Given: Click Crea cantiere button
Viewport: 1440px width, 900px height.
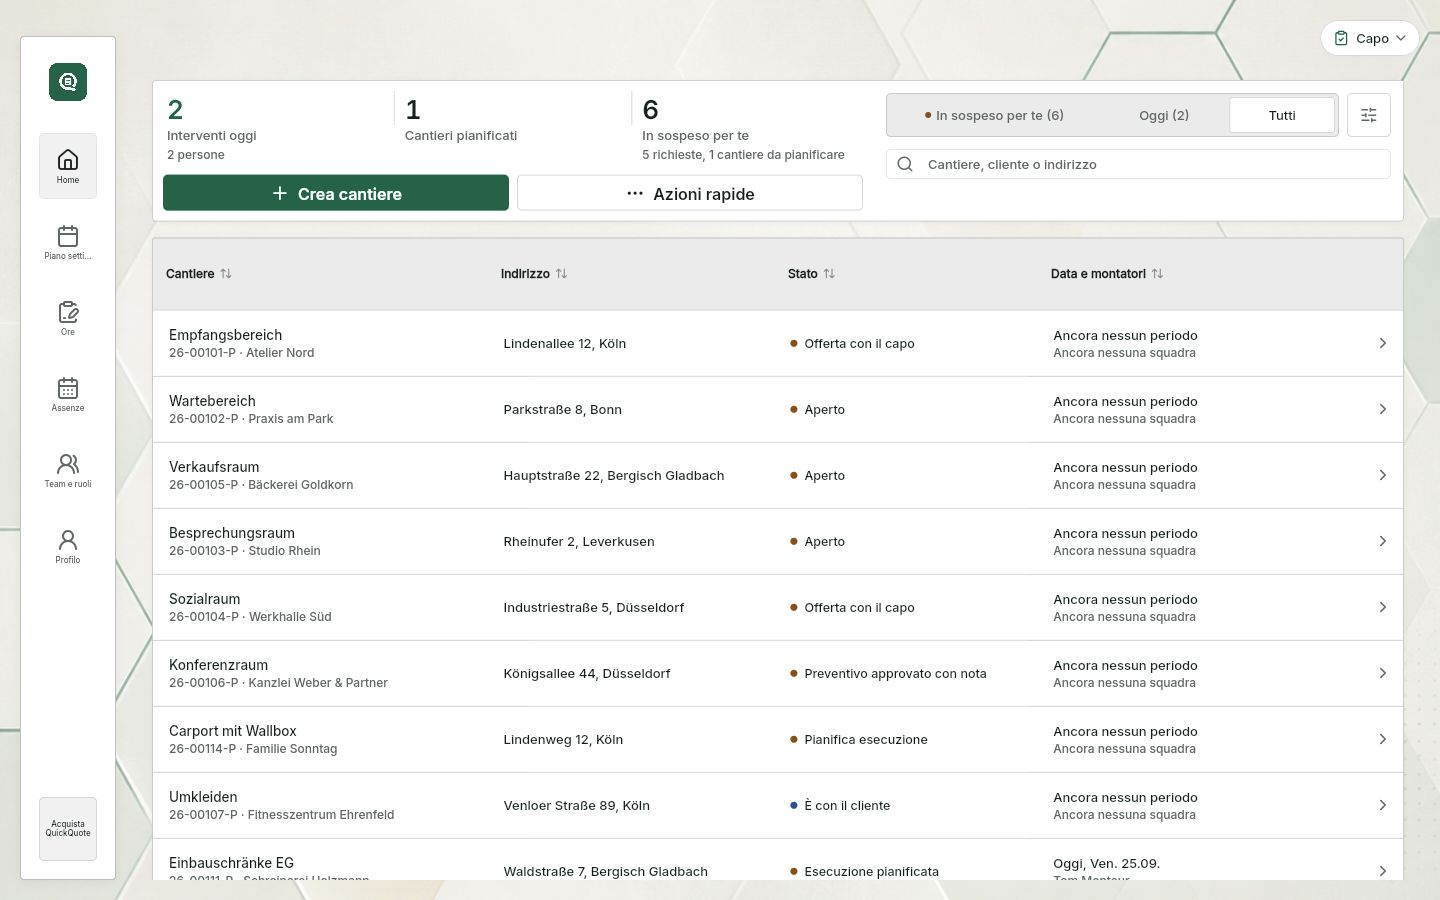Looking at the screenshot, I should 336,193.
